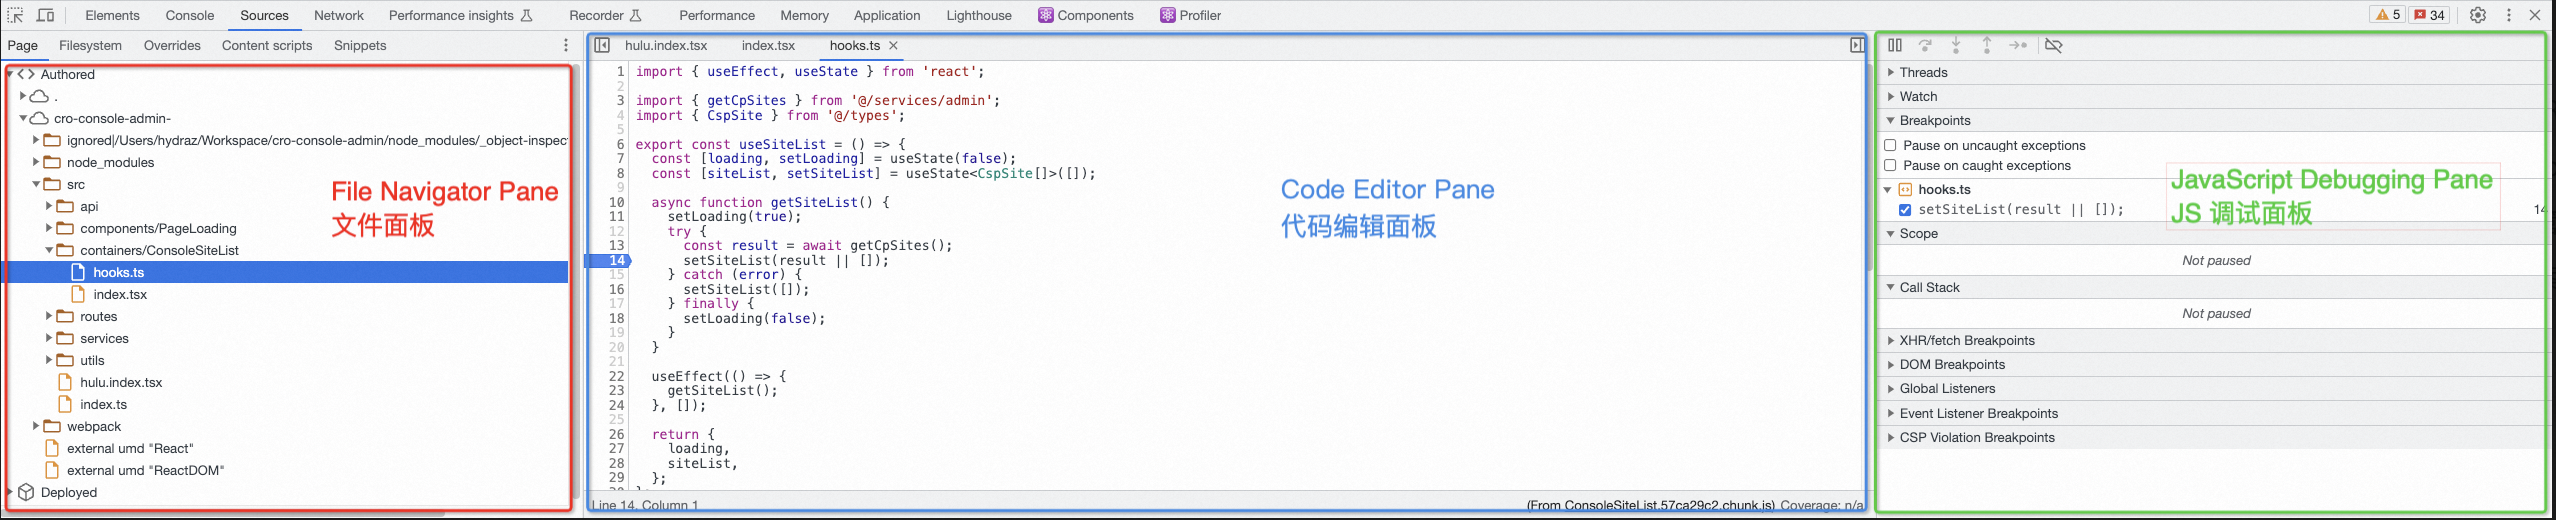Expand the routes folder

(x=49, y=316)
